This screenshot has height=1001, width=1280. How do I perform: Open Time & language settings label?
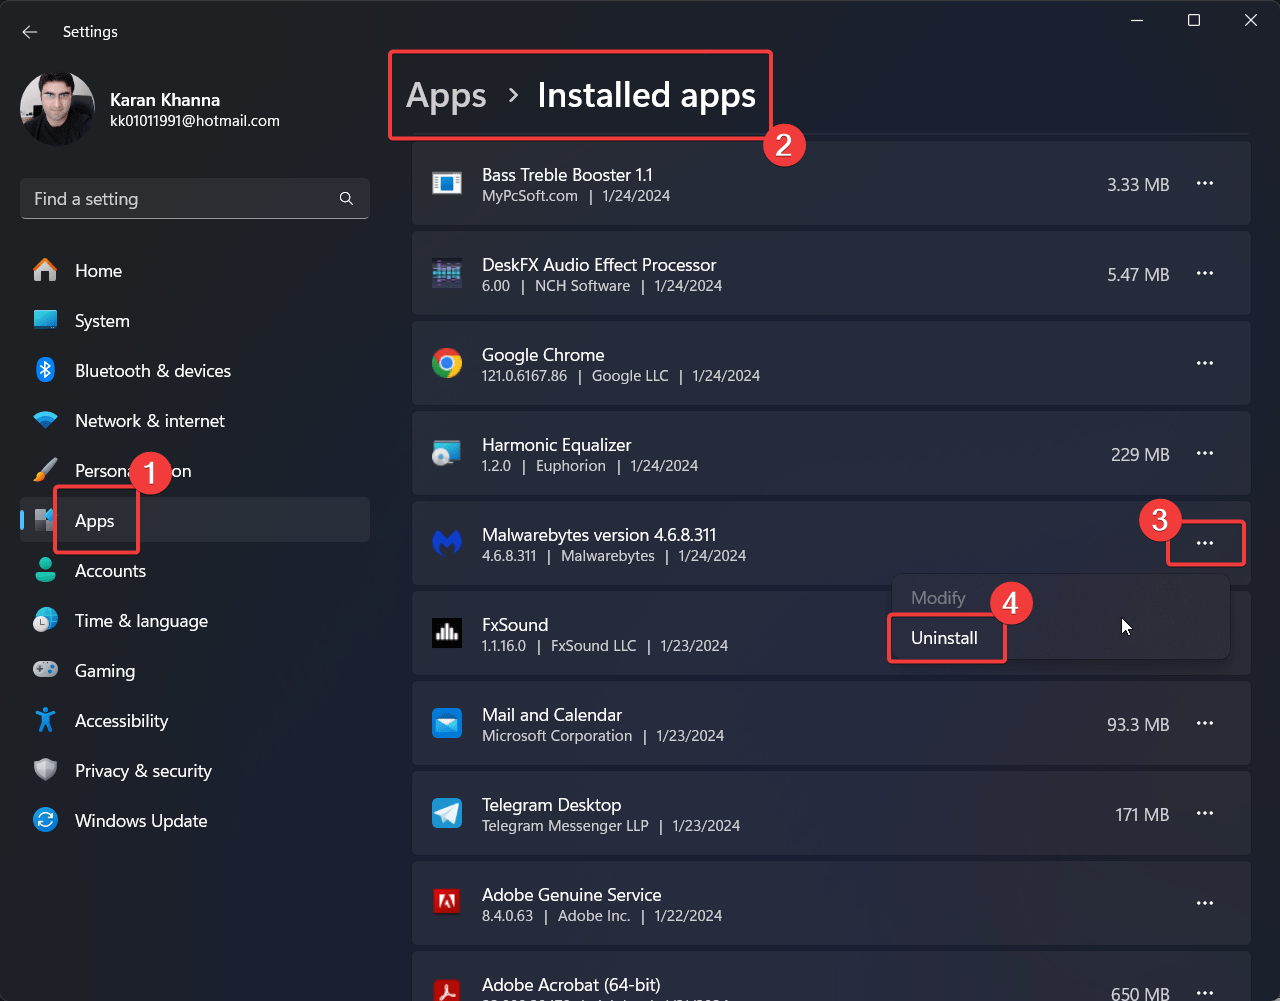(x=141, y=621)
